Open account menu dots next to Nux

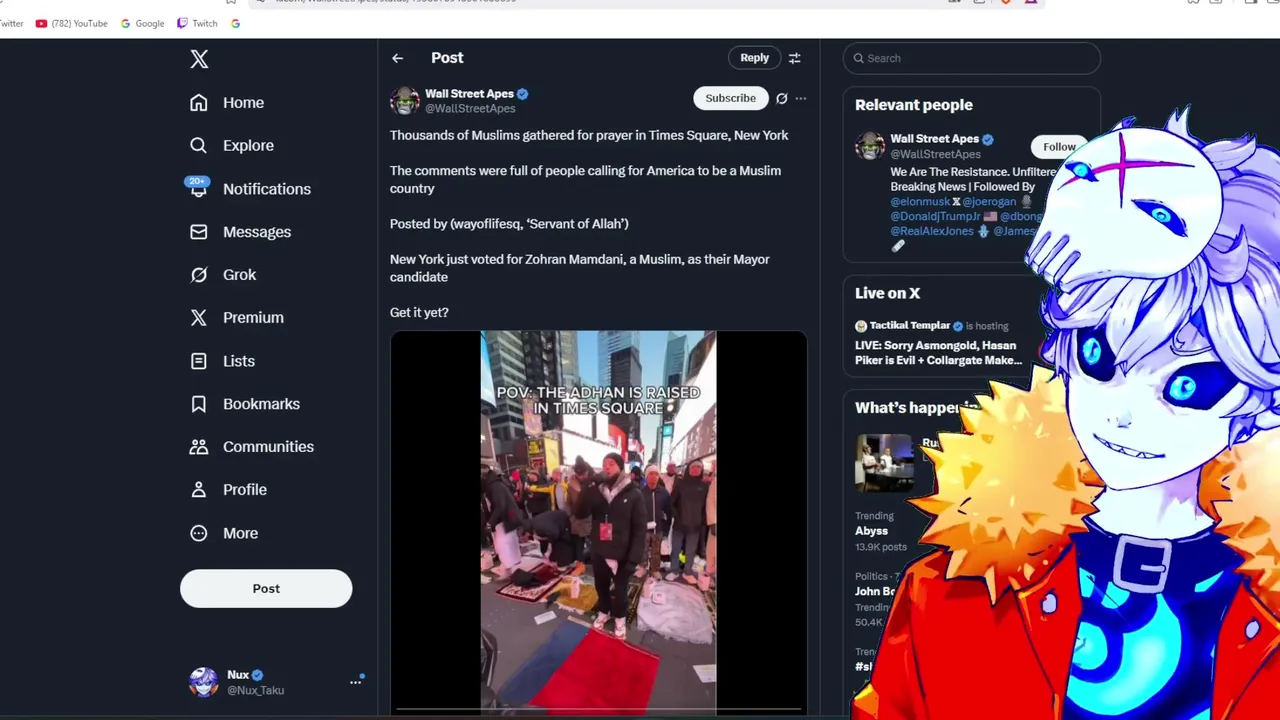[x=355, y=682]
